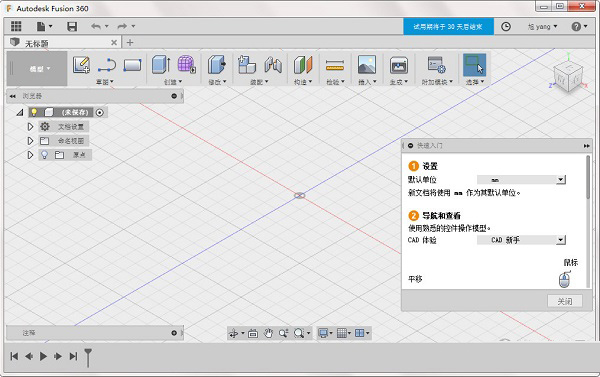This screenshot has width=600, height=377.
Task: Open the 修改 toolbar menu
Action: click(x=218, y=82)
